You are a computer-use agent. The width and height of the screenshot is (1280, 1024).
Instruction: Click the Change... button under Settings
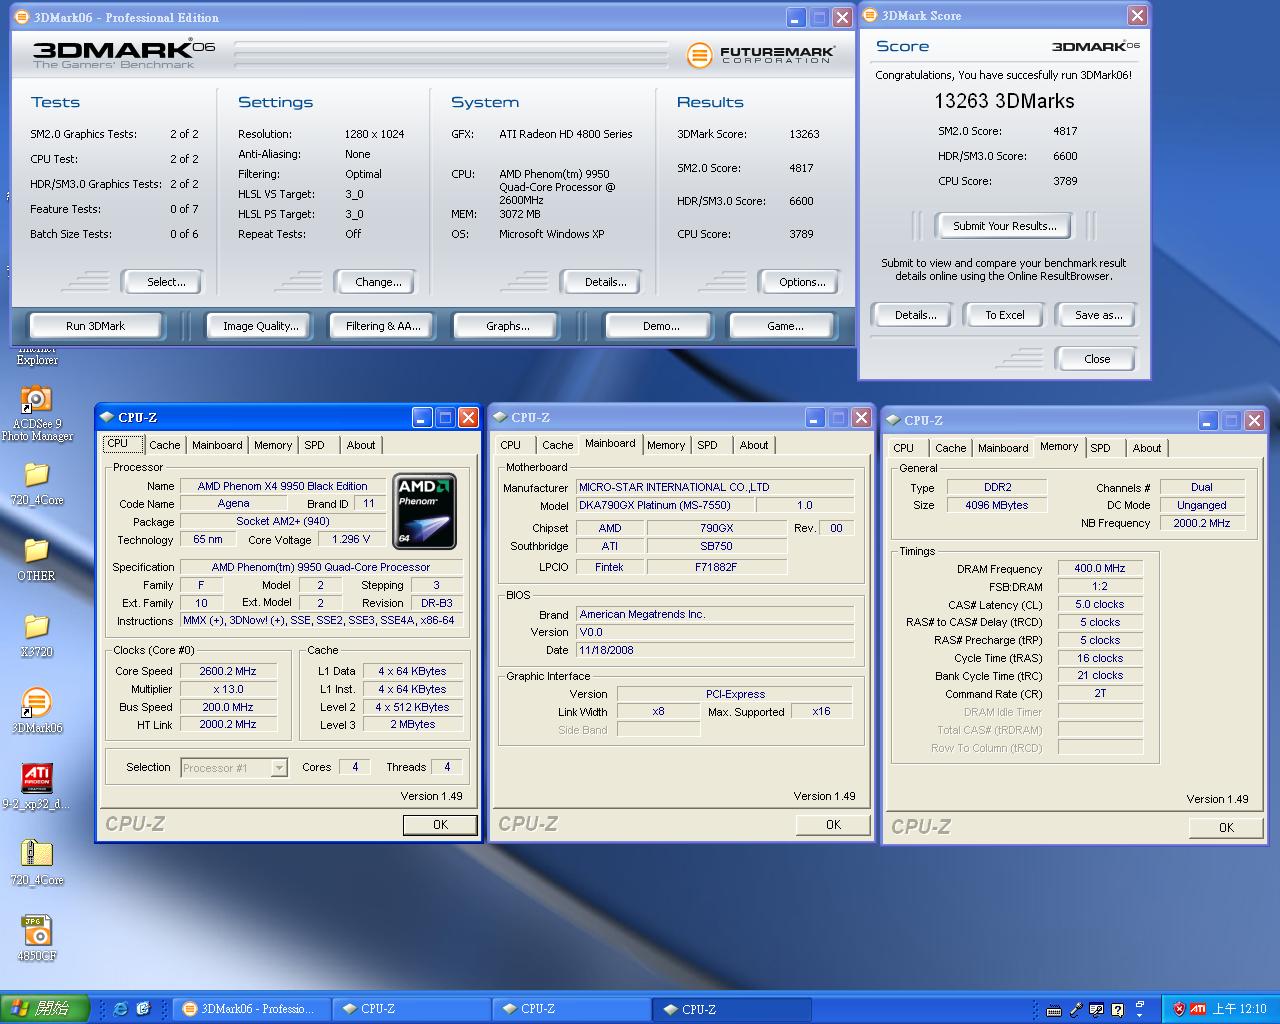[378, 282]
